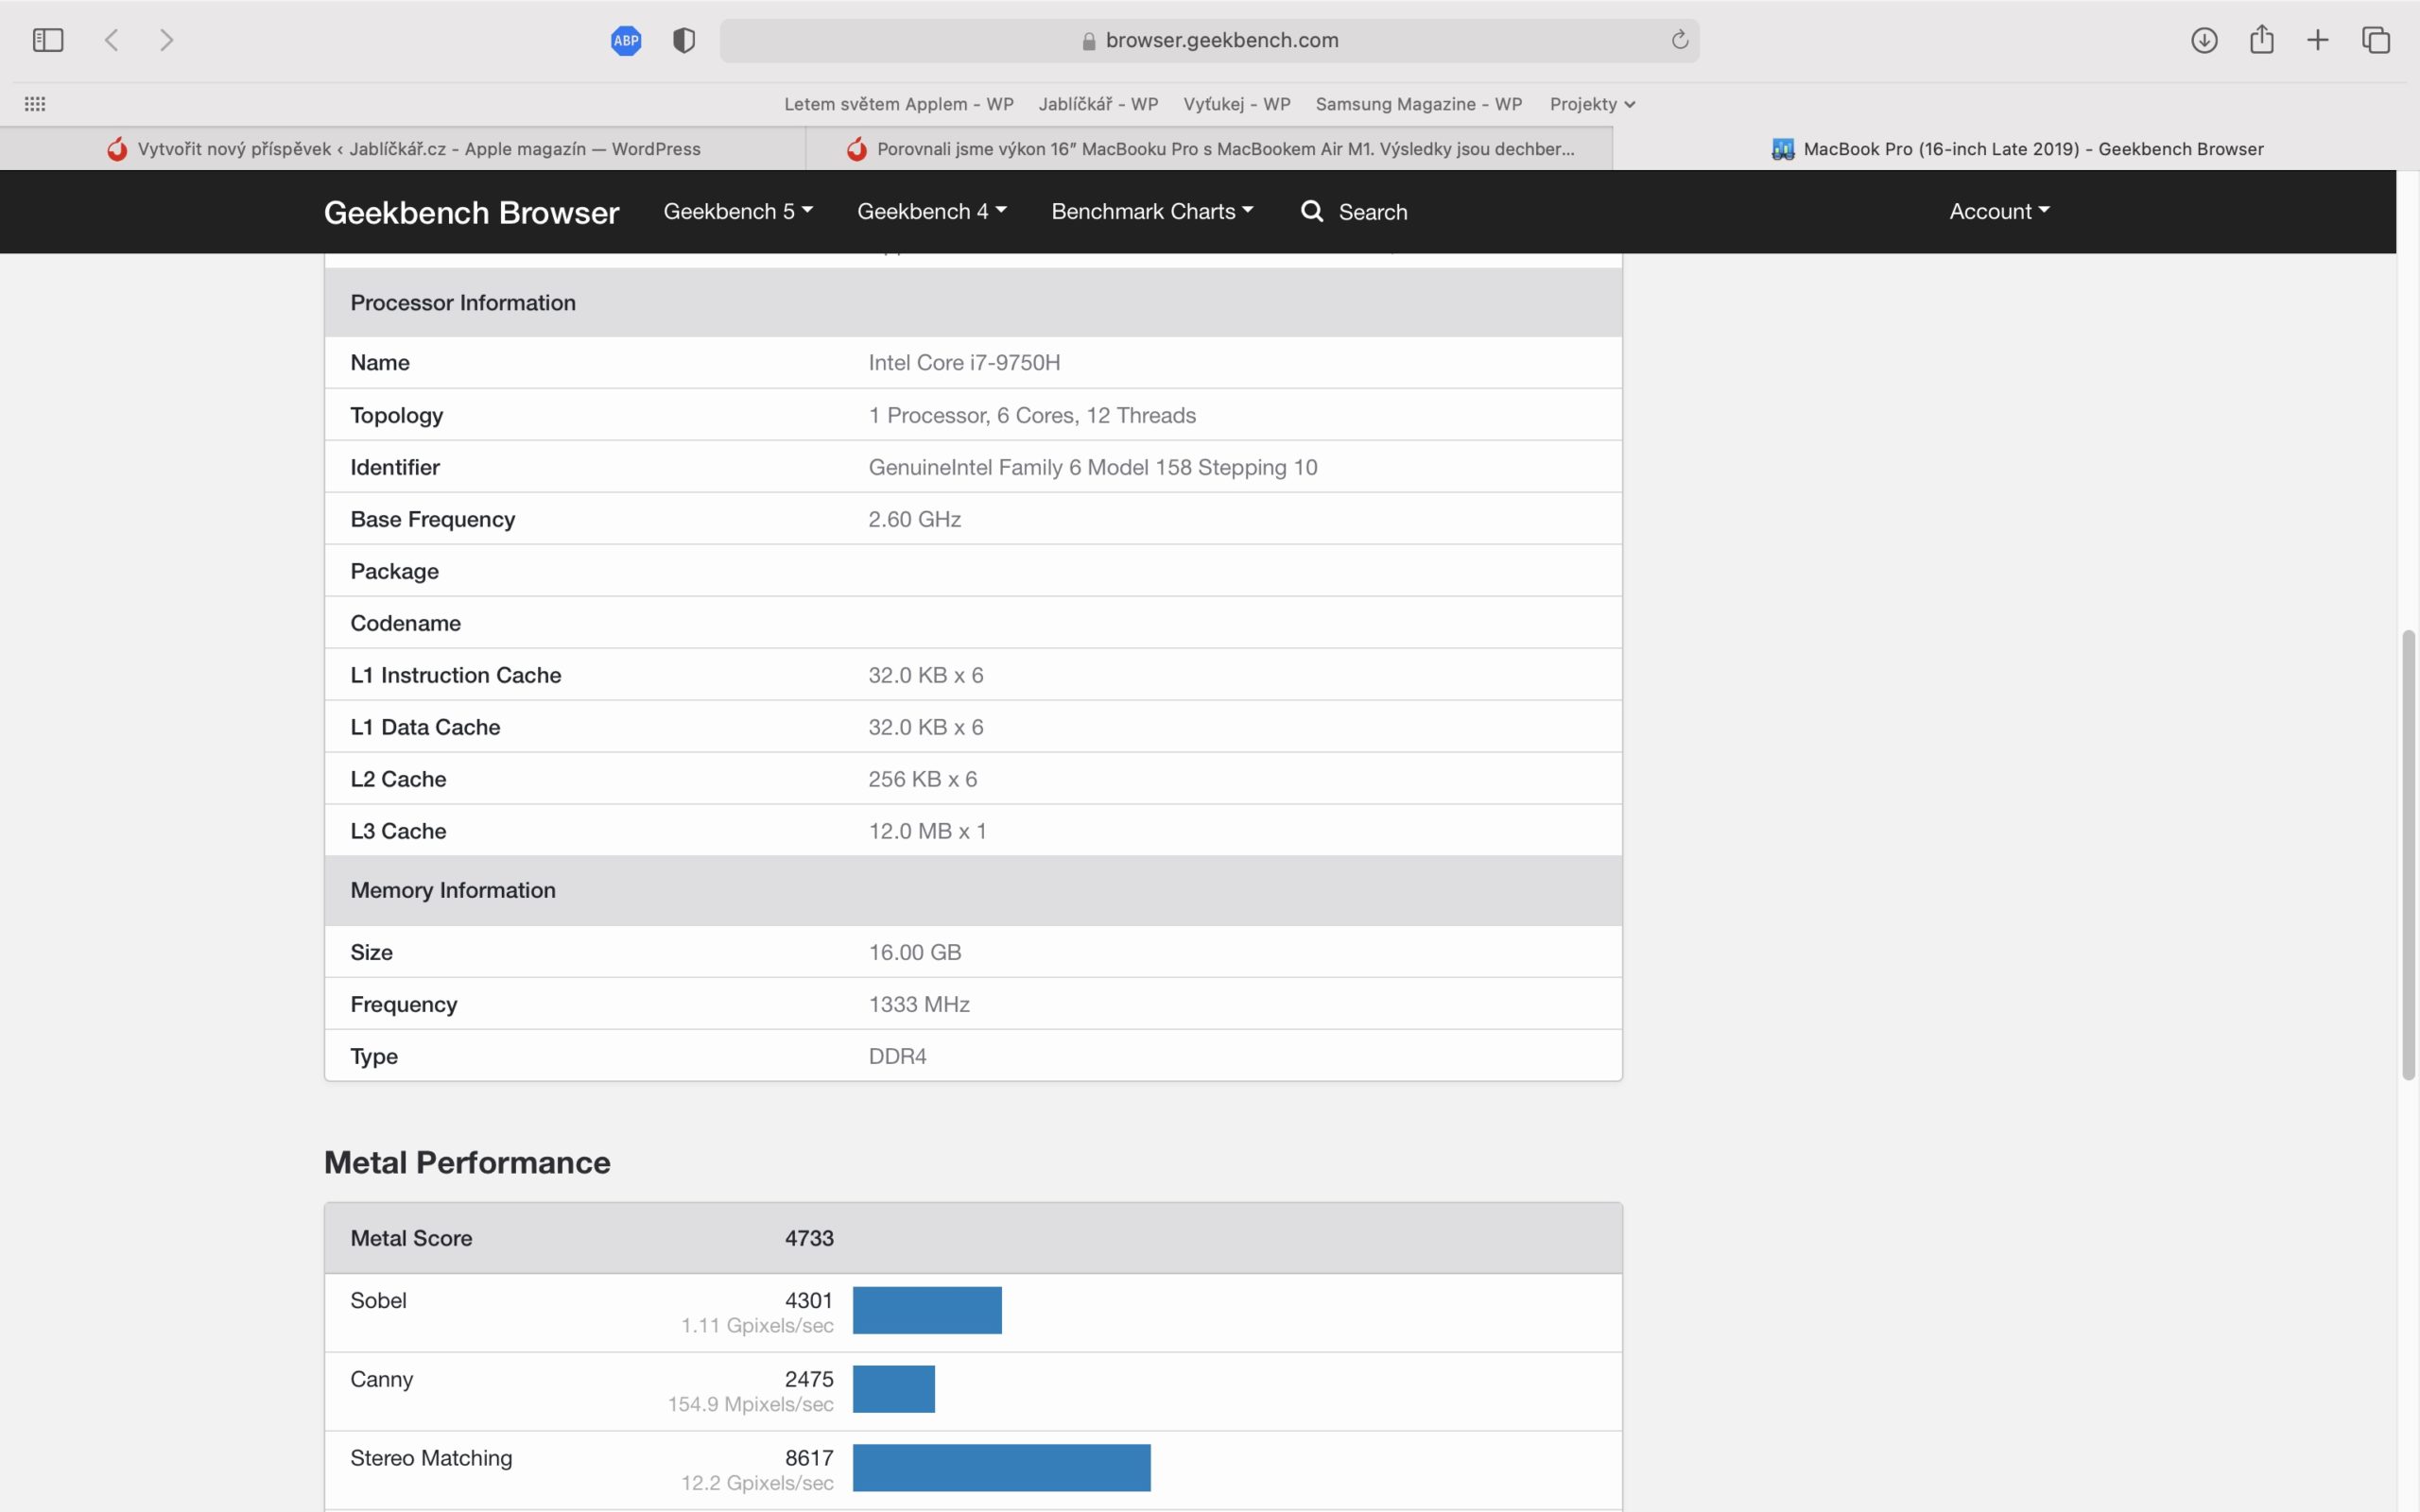
Task: Click the address bar URL field
Action: 1209,40
